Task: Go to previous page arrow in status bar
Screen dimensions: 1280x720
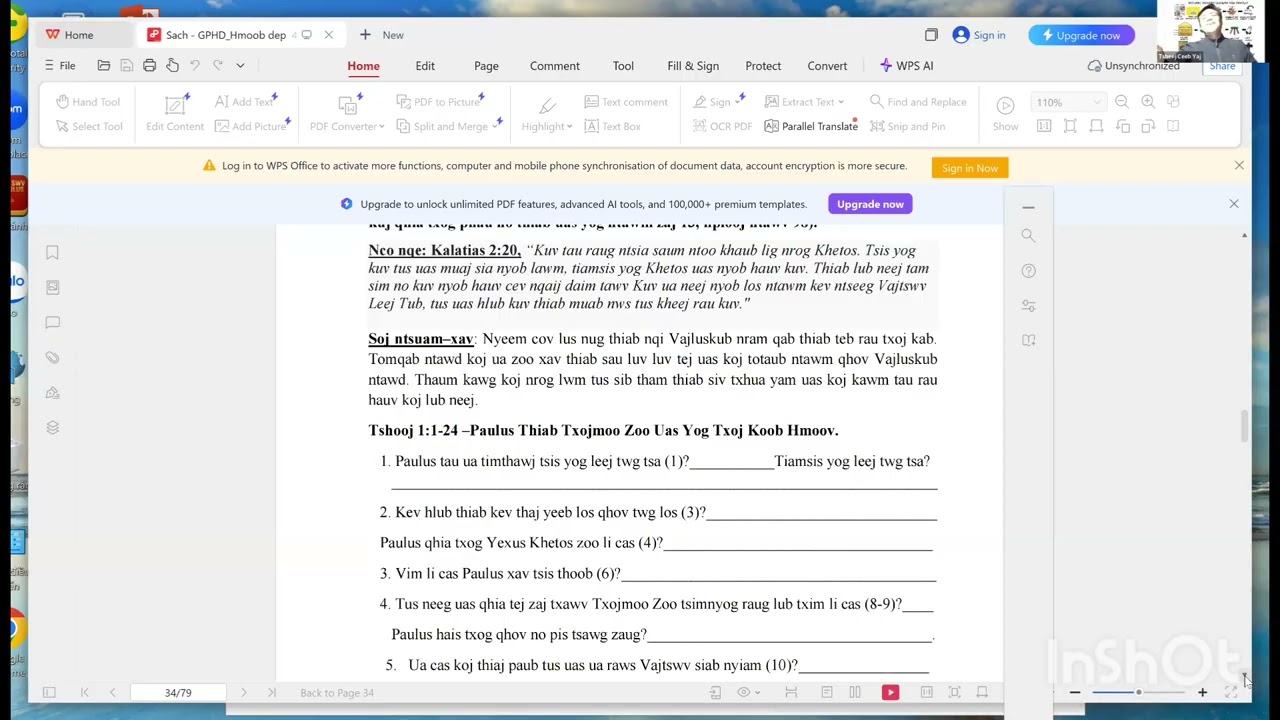Action: coord(112,692)
